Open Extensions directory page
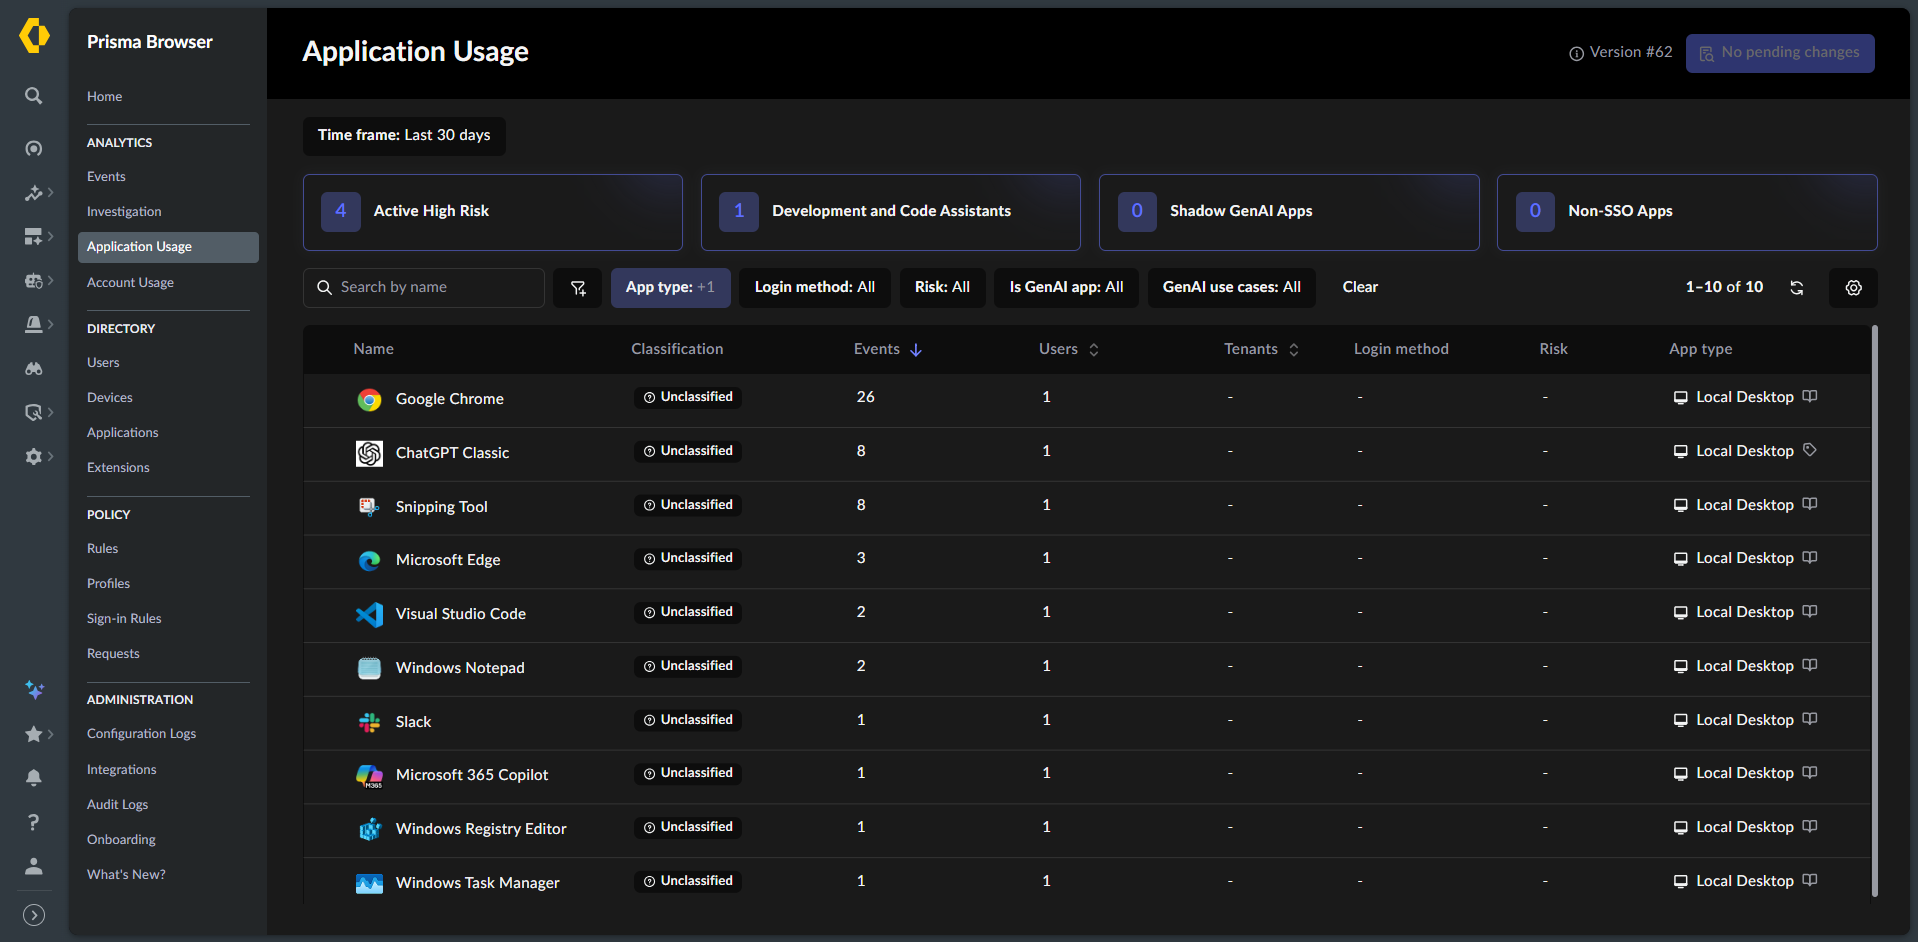The image size is (1918, 942). coord(118,468)
